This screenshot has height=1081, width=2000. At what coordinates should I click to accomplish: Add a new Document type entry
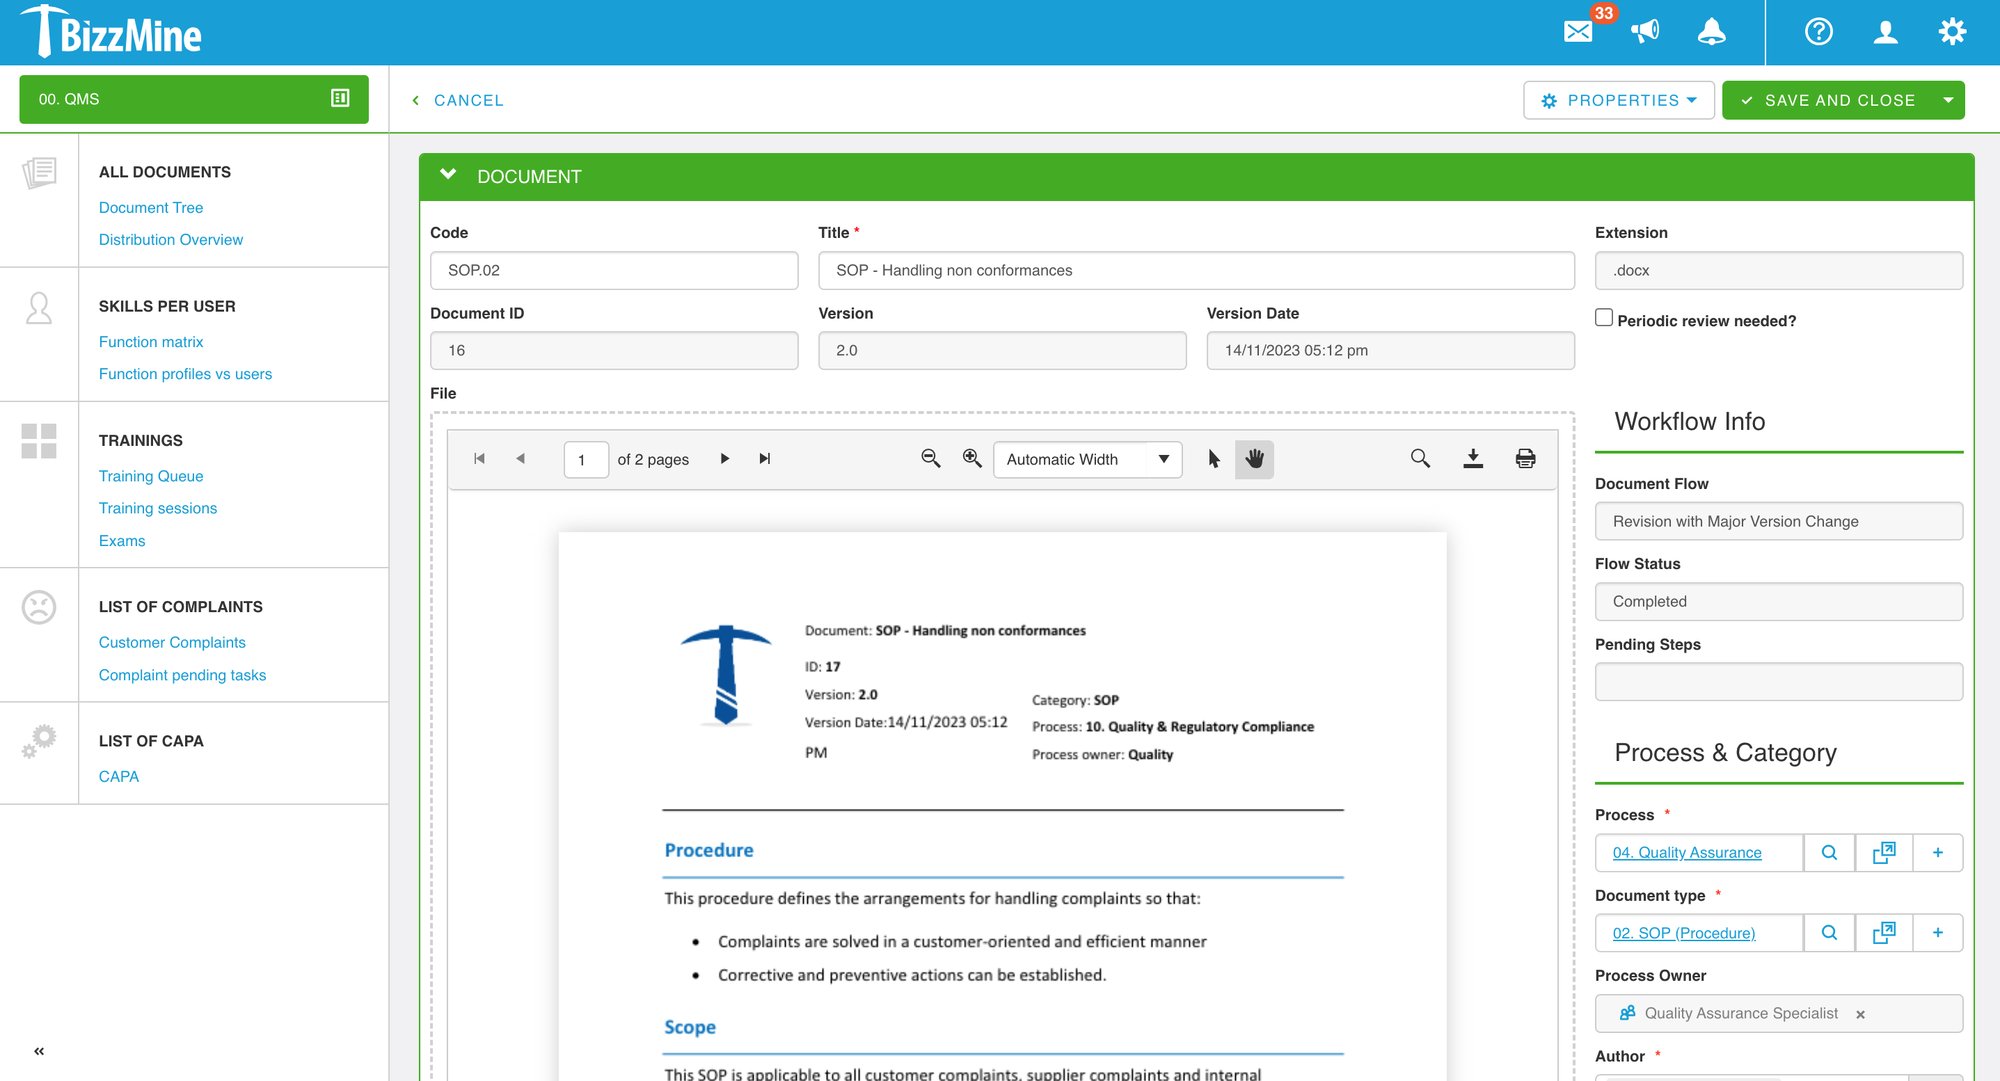1938,932
